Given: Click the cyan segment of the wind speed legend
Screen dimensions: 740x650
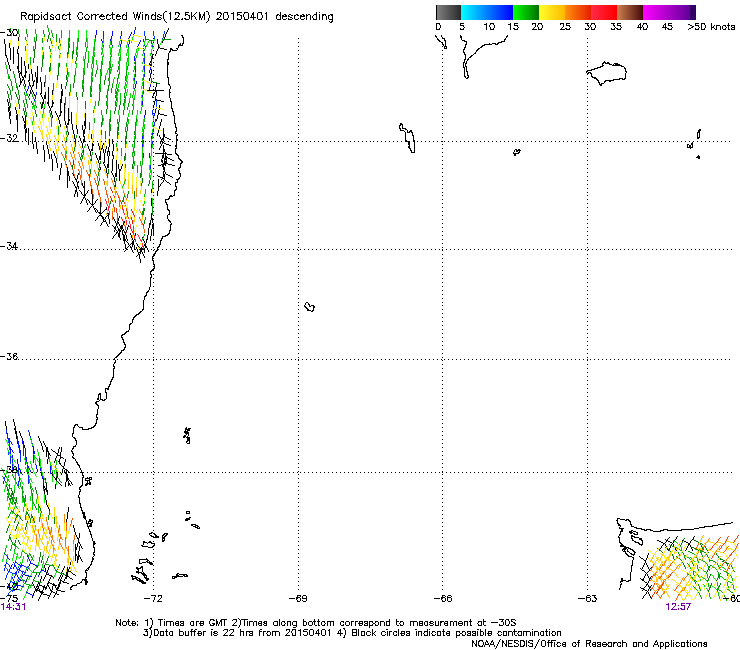Looking at the screenshot, I should (474, 12).
